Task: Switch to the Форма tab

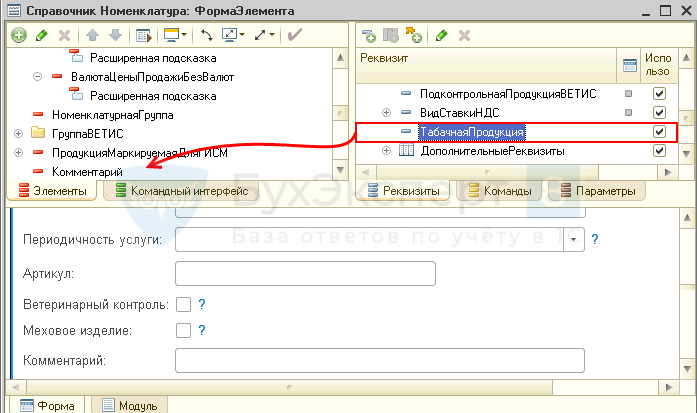Action: (47, 405)
